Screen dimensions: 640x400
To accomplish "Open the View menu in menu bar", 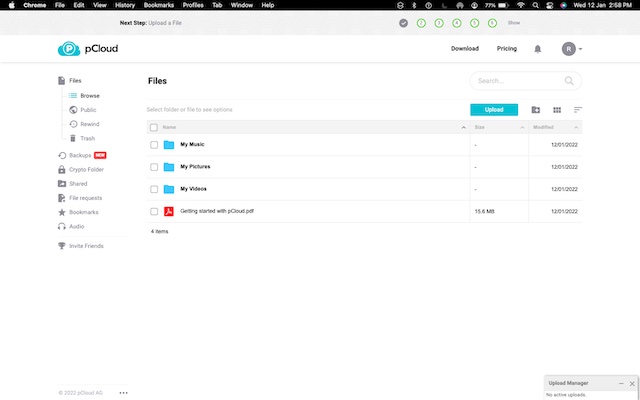I will pos(100,5).
